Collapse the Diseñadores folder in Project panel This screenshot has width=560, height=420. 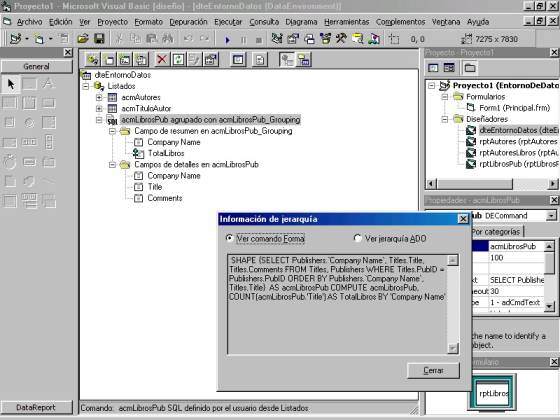445,119
